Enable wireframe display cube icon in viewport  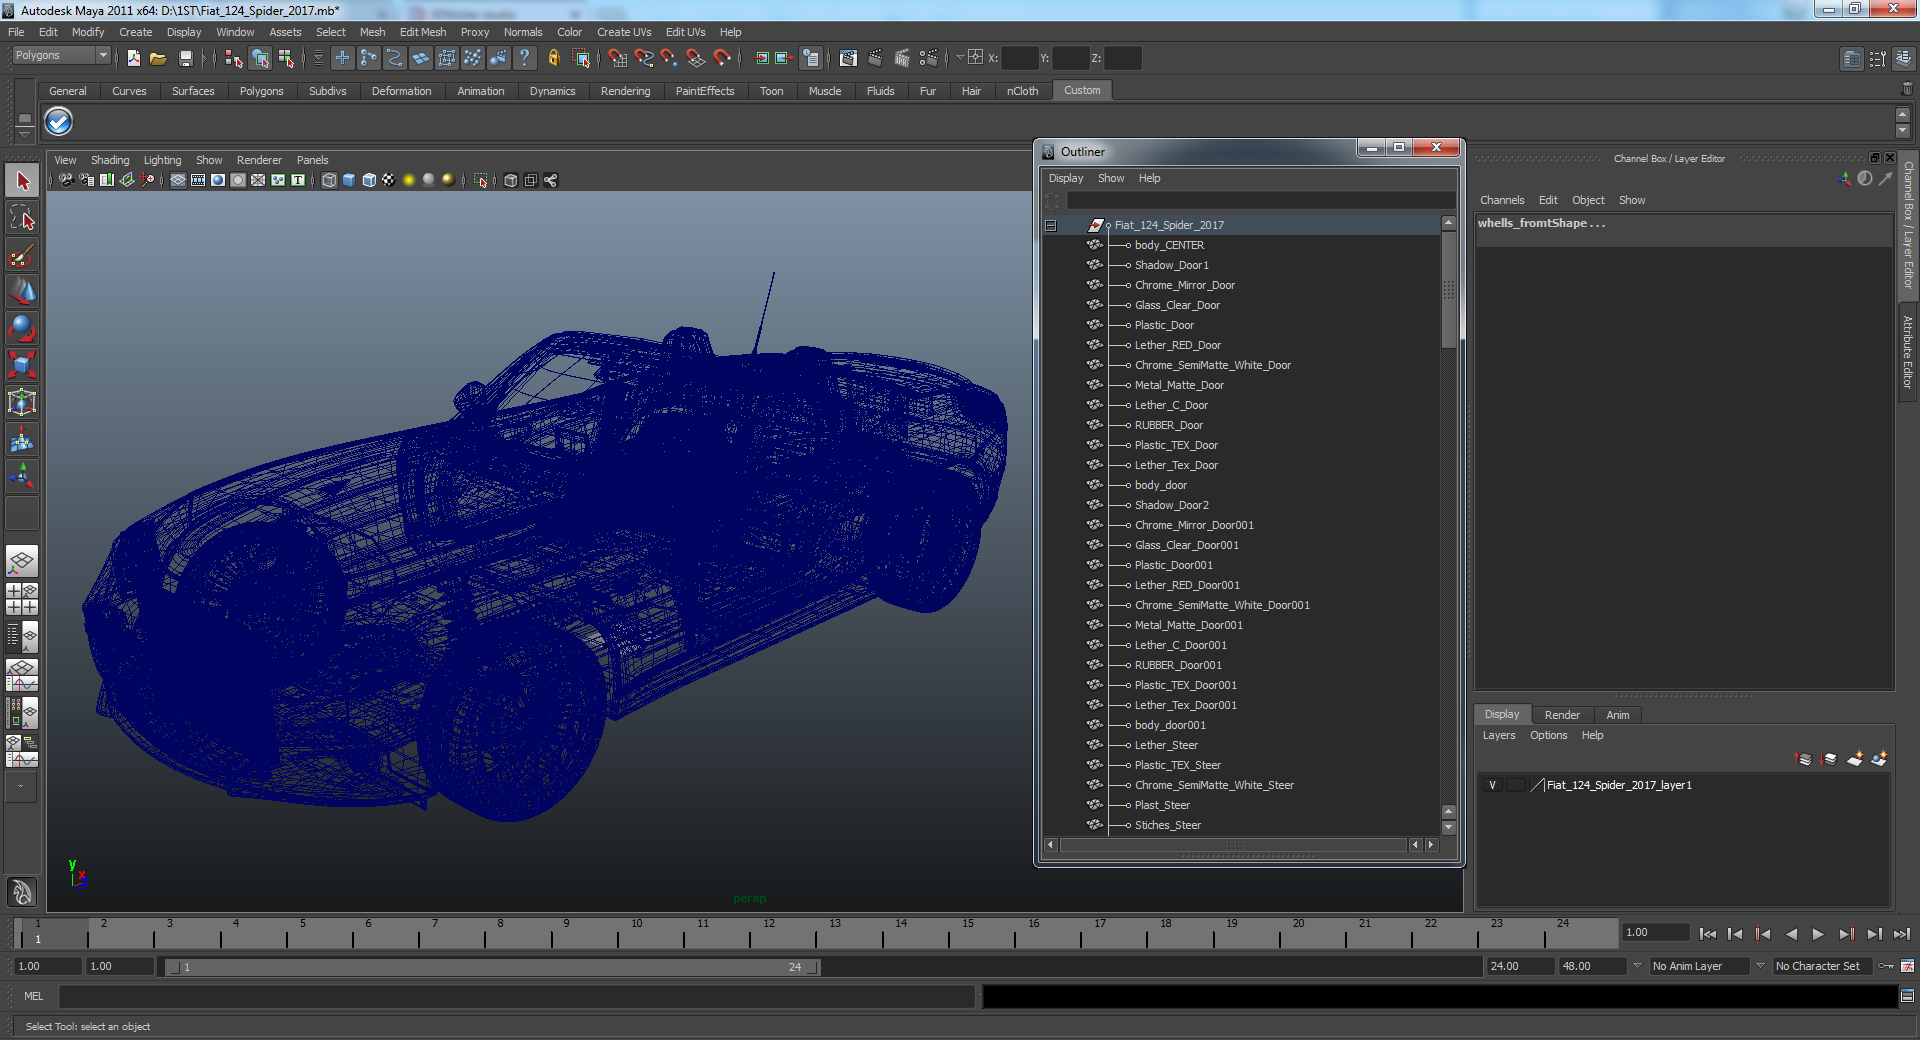329,180
